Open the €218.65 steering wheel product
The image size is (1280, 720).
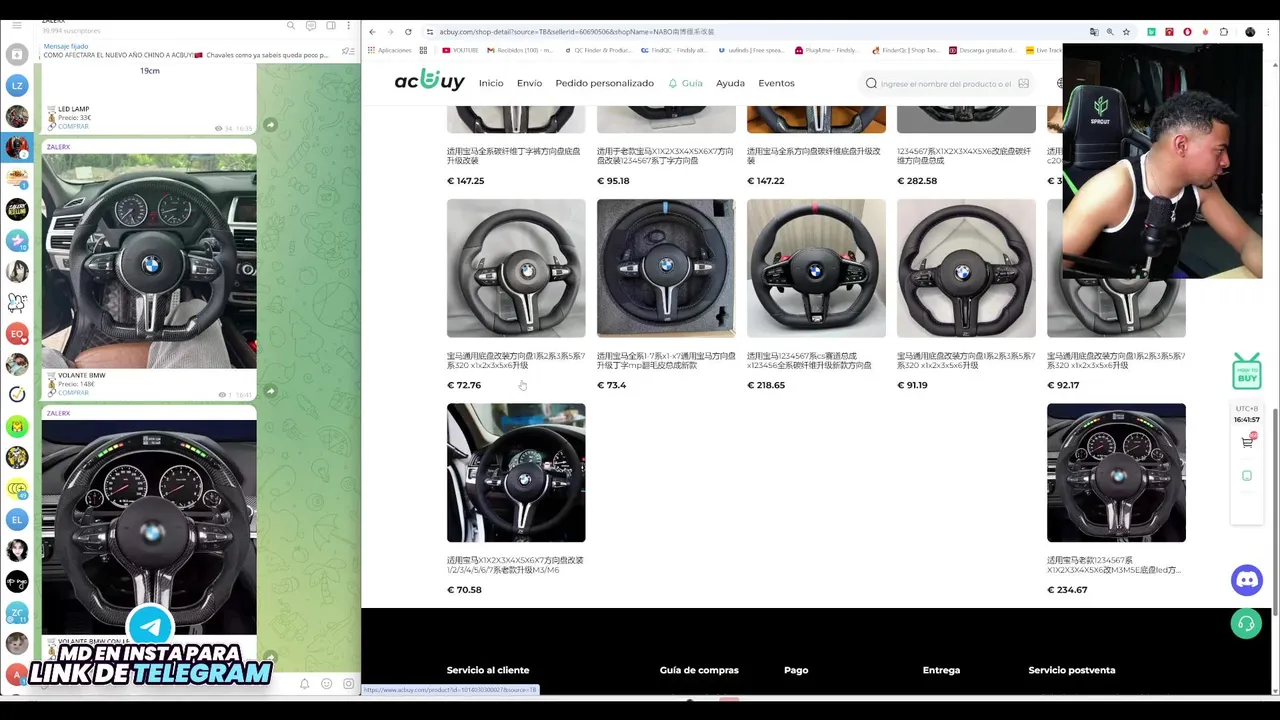[816, 268]
